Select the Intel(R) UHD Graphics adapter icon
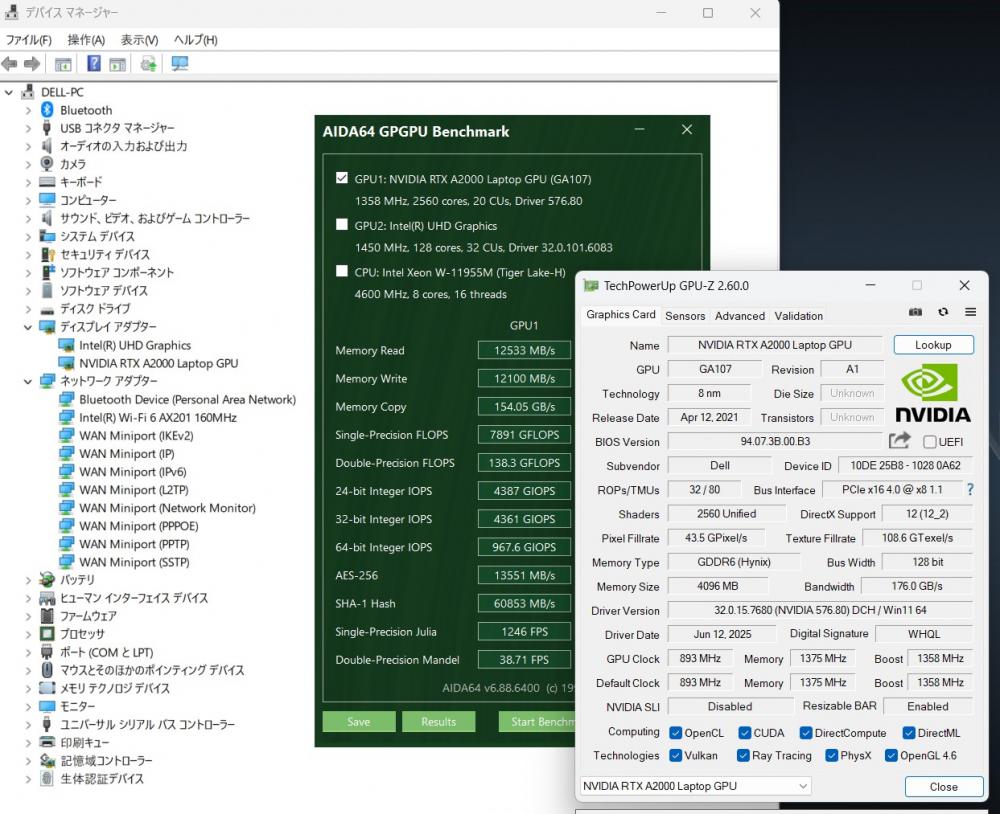 pyautogui.click(x=66, y=345)
